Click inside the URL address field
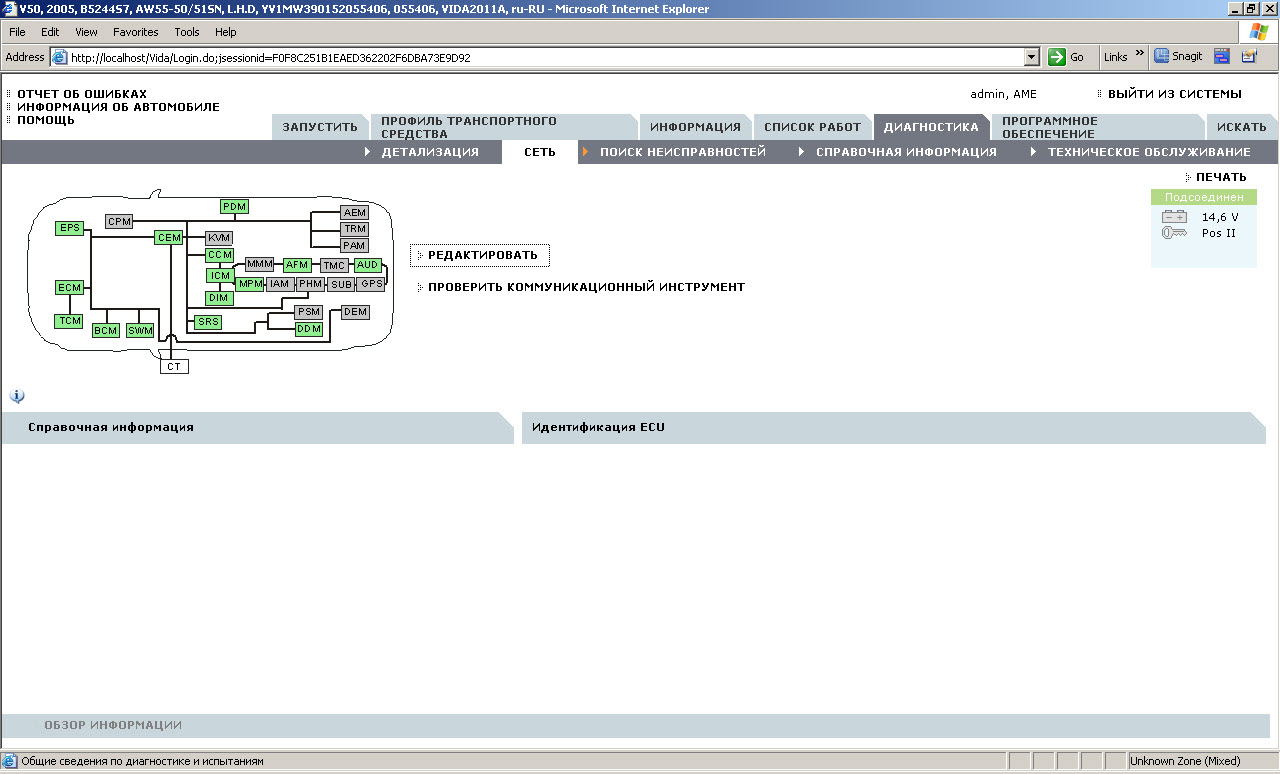 (x=540, y=58)
